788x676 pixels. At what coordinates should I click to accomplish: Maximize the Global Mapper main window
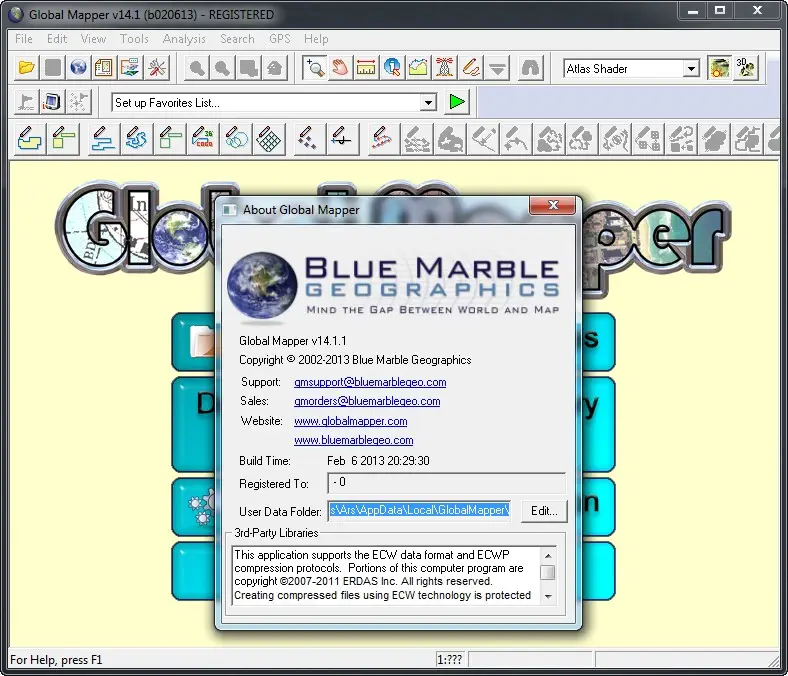click(x=720, y=10)
